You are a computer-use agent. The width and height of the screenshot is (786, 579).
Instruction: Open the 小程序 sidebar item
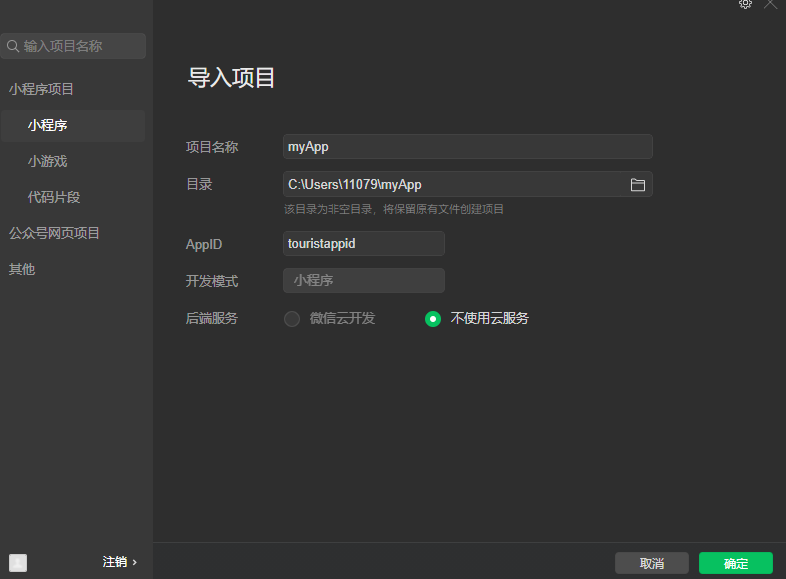coord(48,125)
